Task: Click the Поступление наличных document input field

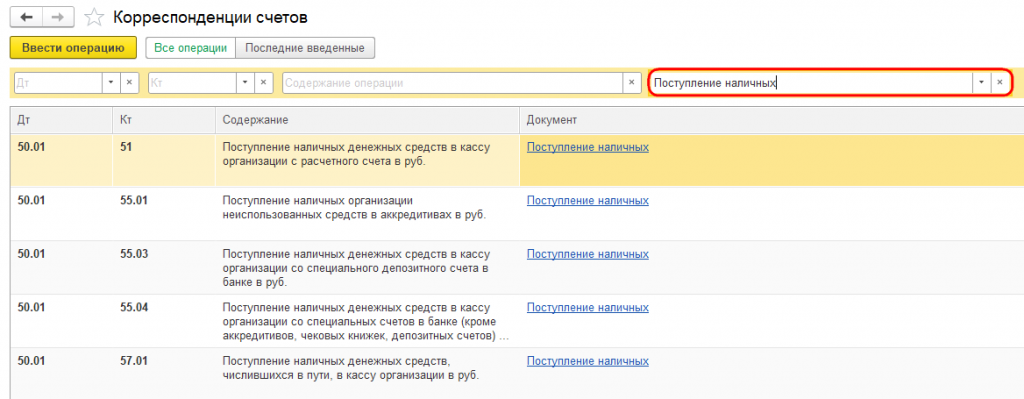Action: coord(811,83)
